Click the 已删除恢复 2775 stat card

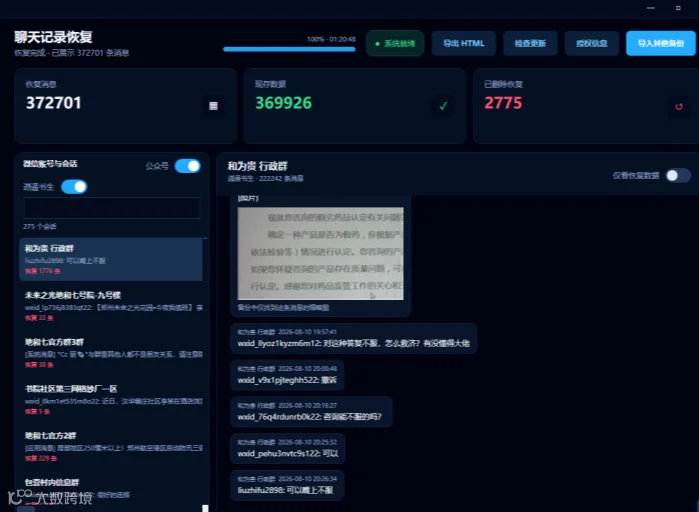coord(586,106)
